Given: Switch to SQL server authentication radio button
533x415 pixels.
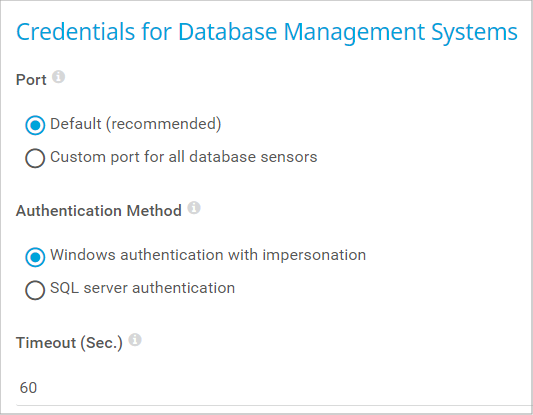Looking at the screenshot, I should coord(35,290).
